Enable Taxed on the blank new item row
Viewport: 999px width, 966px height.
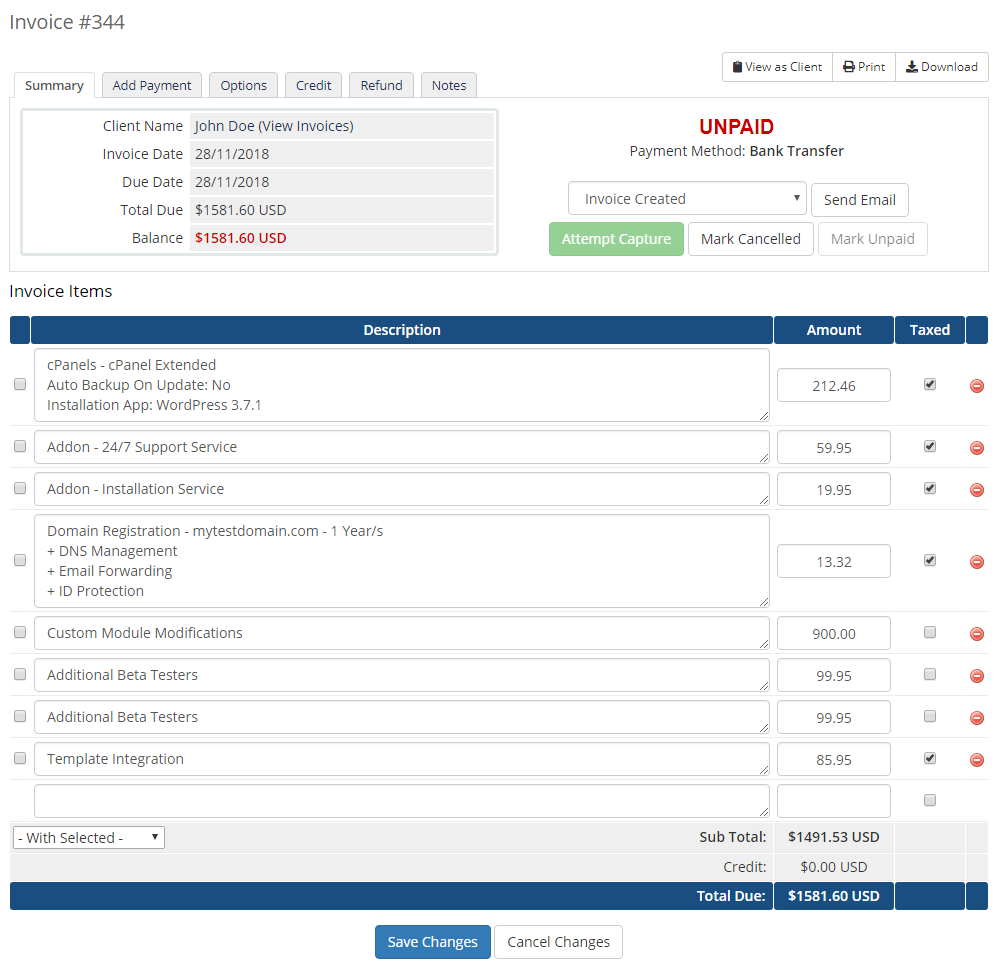[x=930, y=800]
